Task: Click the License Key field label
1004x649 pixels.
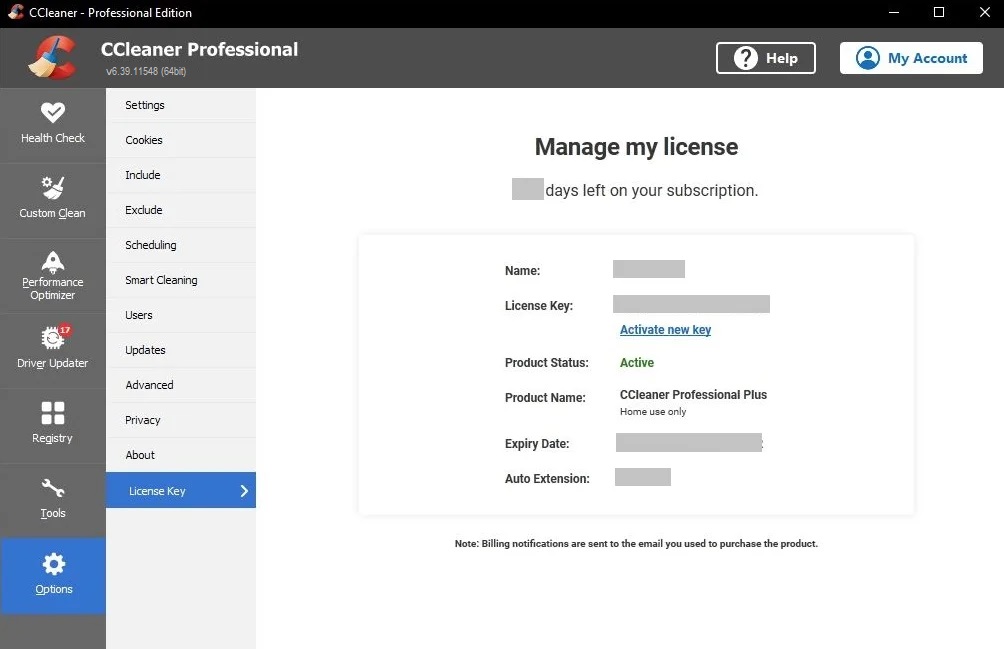Action: coord(539,306)
